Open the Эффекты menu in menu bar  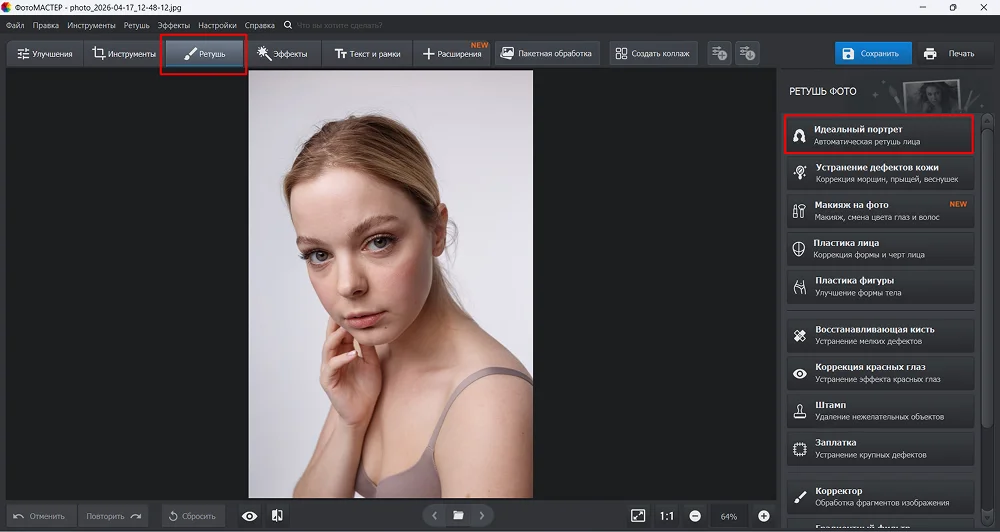point(173,26)
